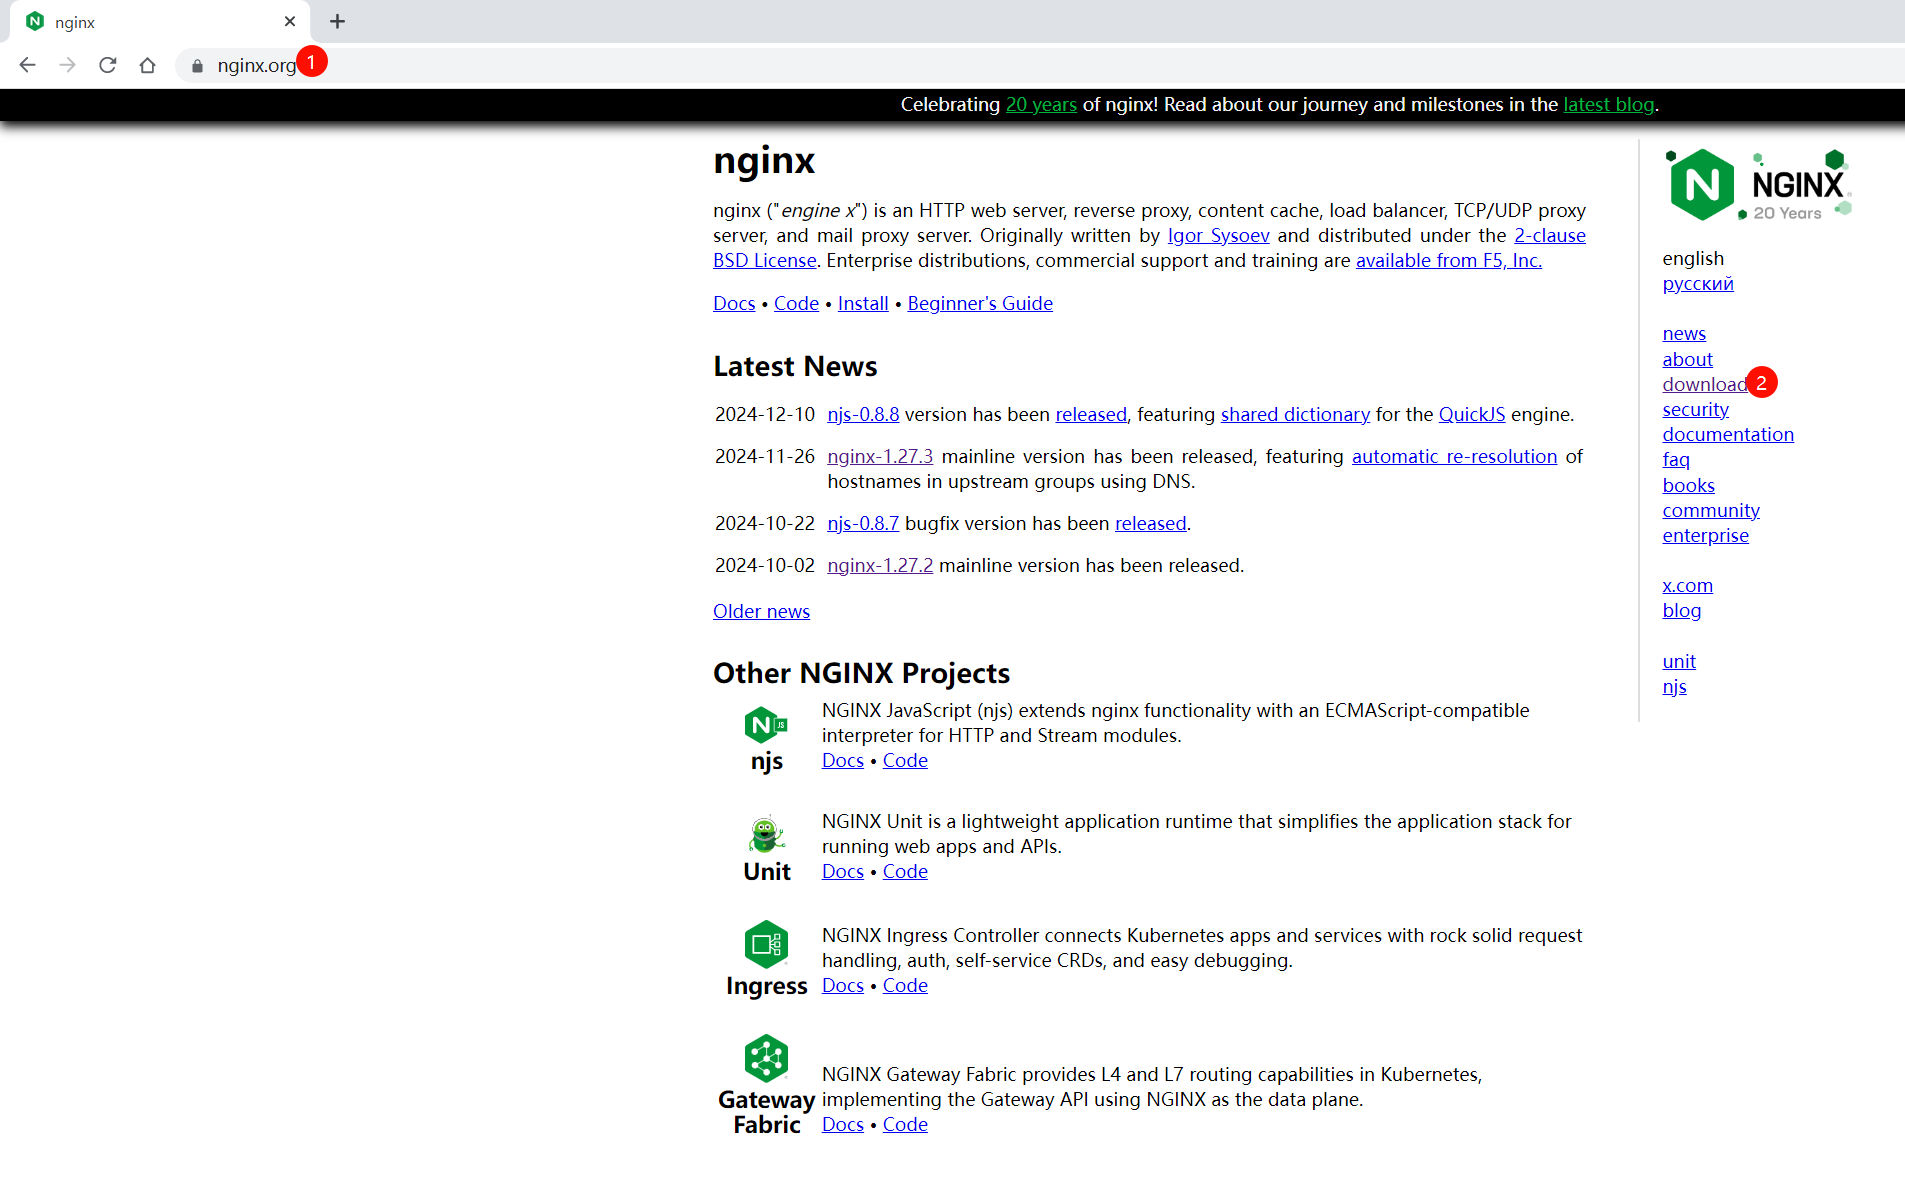Click the browser forward arrow
The width and height of the screenshot is (1905, 1188).
point(67,65)
